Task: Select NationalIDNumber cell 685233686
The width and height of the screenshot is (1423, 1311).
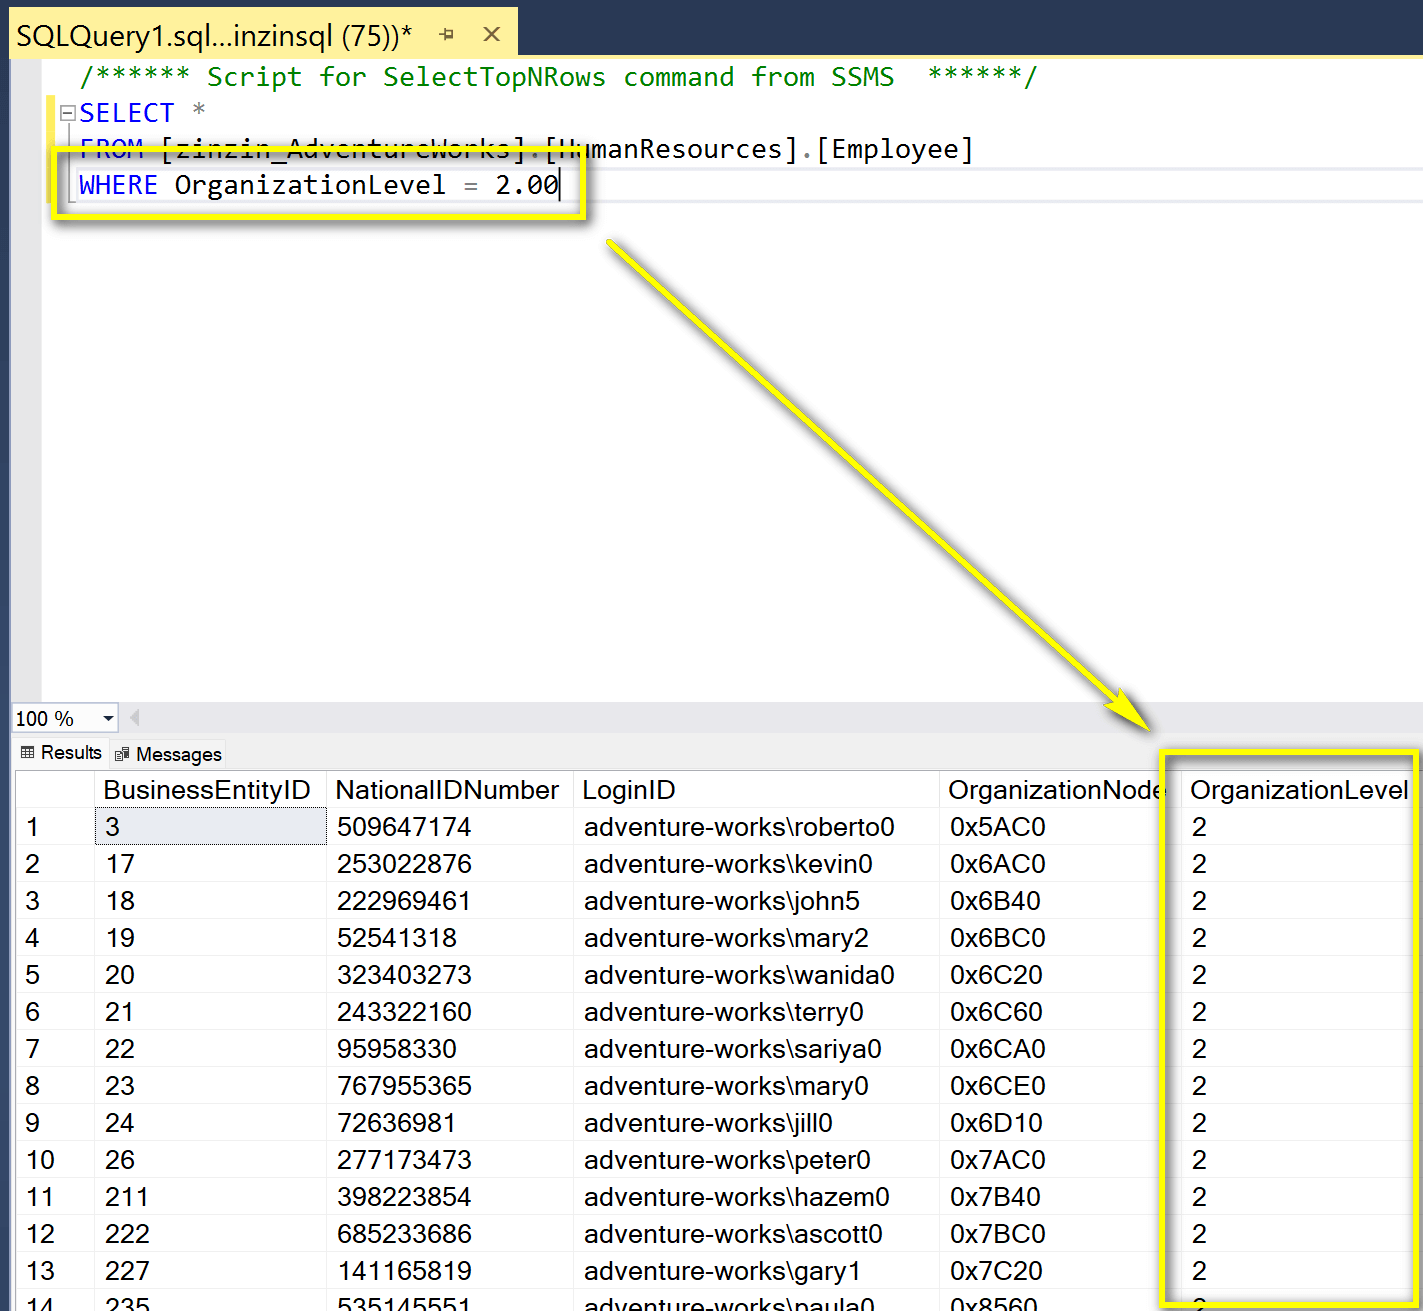Action: (x=449, y=1234)
